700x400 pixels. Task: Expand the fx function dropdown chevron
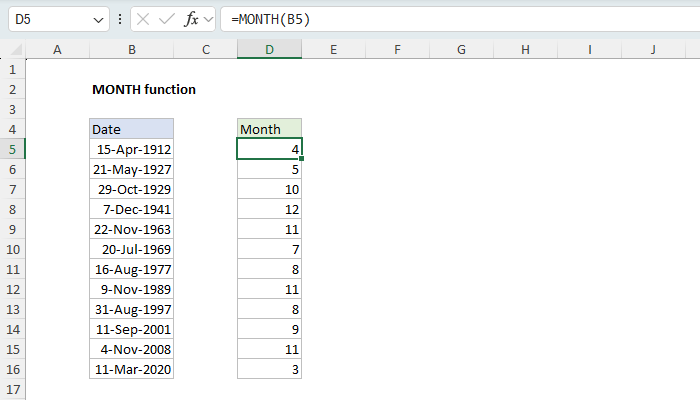click(x=209, y=19)
